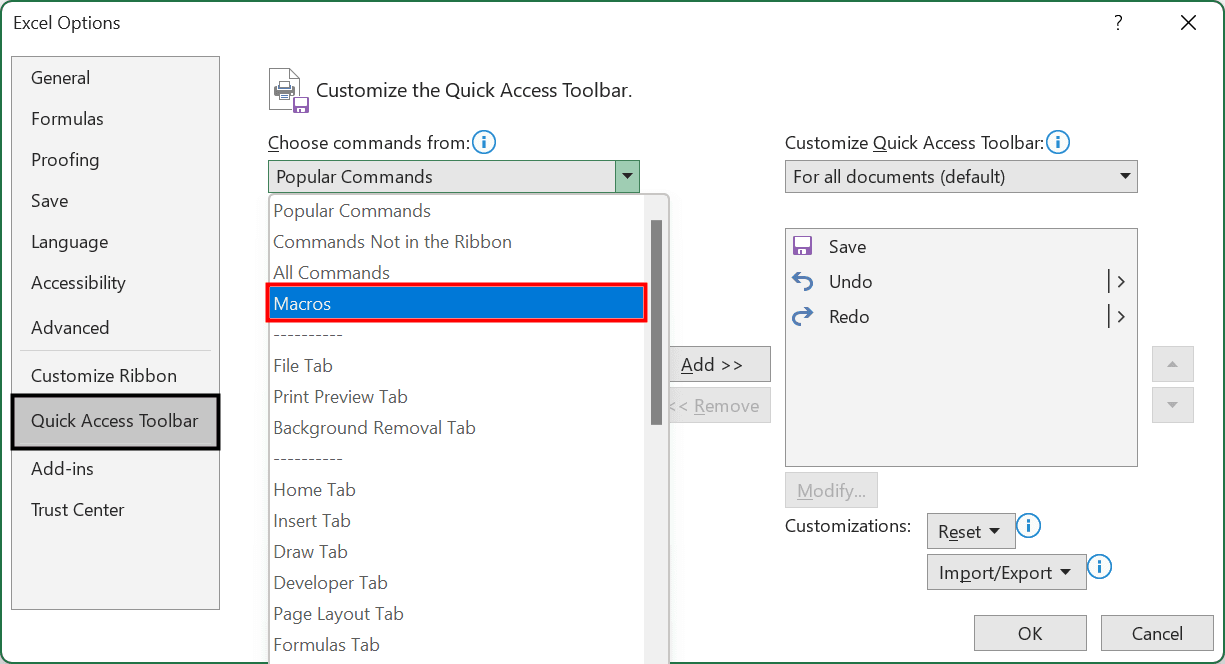Select Undo item in toolbar list
The width and height of the screenshot is (1225, 664).
pyautogui.click(x=961, y=281)
